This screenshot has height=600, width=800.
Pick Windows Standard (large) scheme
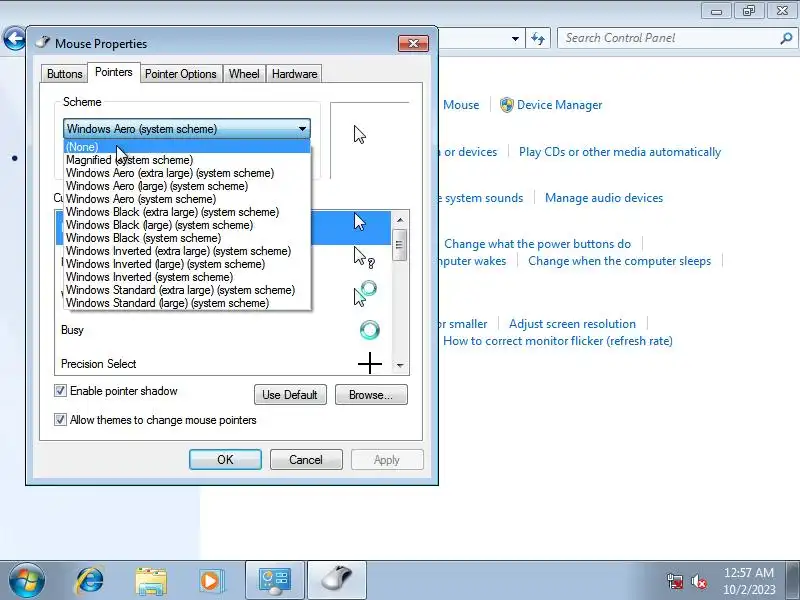coord(187,303)
